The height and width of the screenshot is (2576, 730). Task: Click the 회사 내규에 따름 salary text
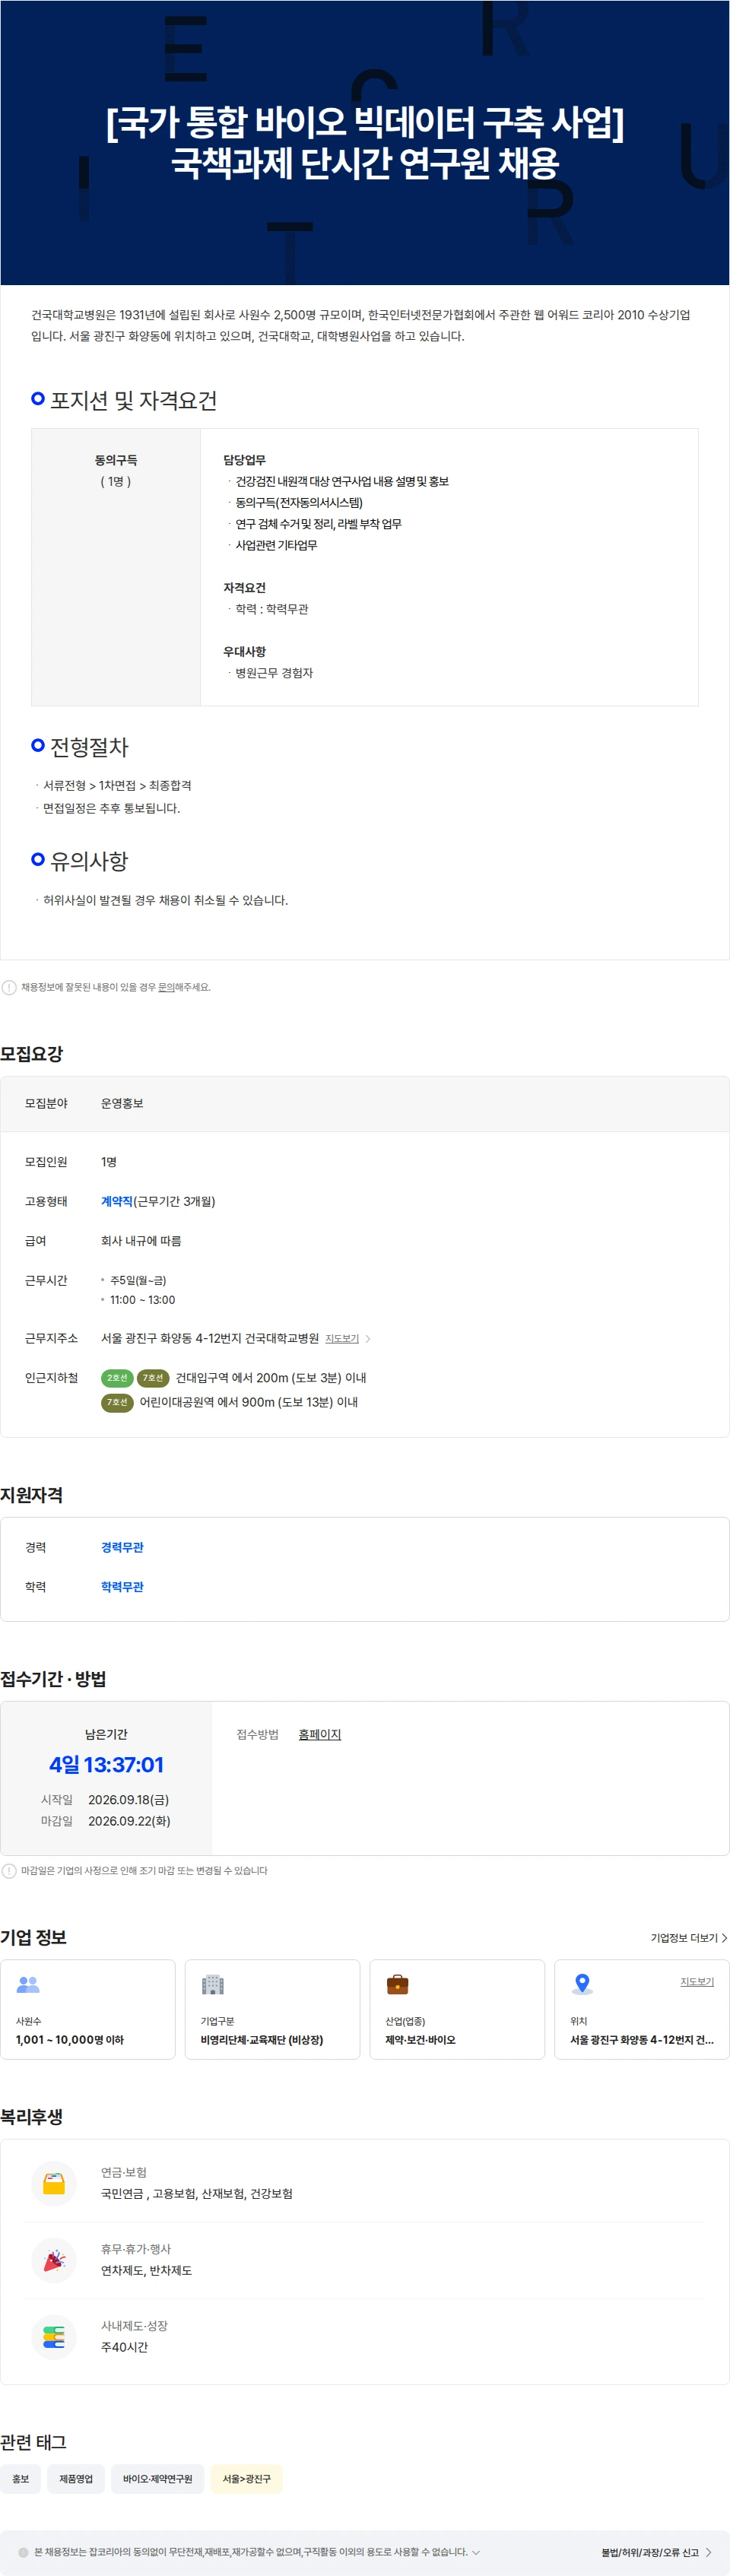[141, 1240]
